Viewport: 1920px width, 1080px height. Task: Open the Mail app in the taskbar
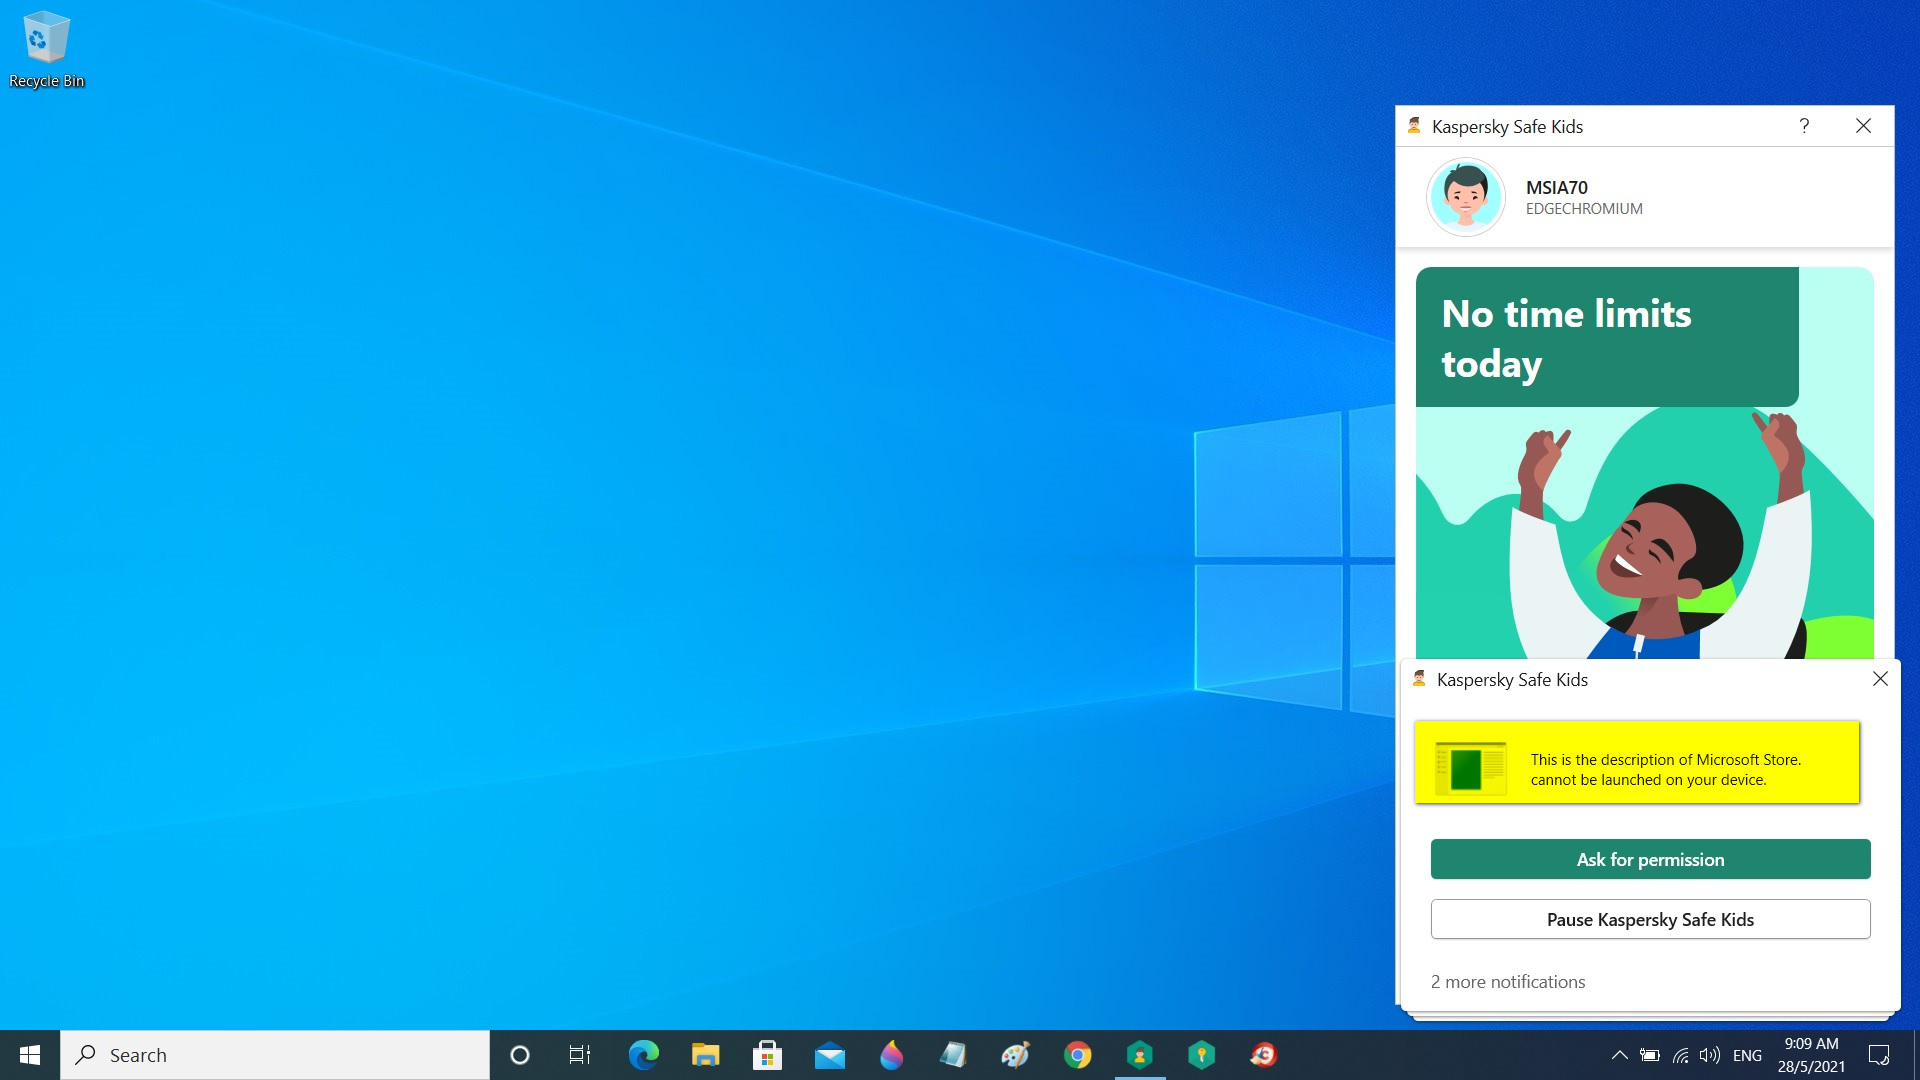pyautogui.click(x=829, y=1055)
